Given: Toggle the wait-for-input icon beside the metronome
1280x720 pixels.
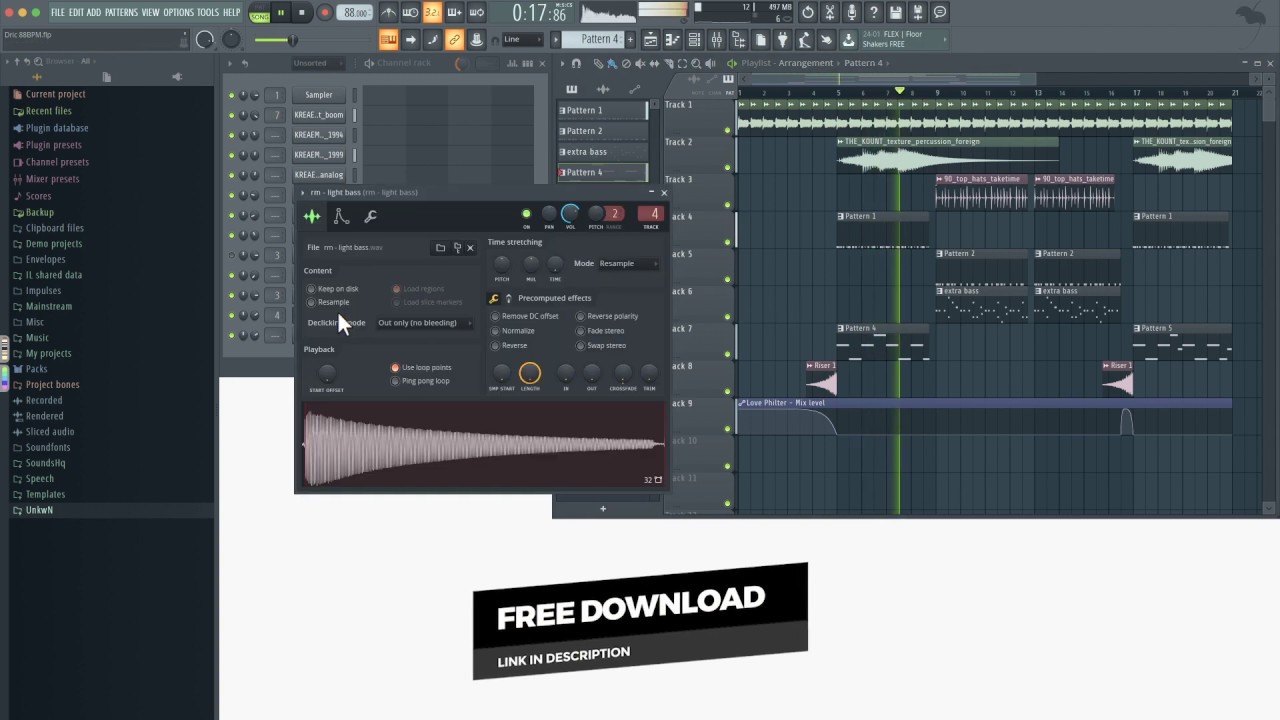Looking at the screenshot, I should [410, 13].
